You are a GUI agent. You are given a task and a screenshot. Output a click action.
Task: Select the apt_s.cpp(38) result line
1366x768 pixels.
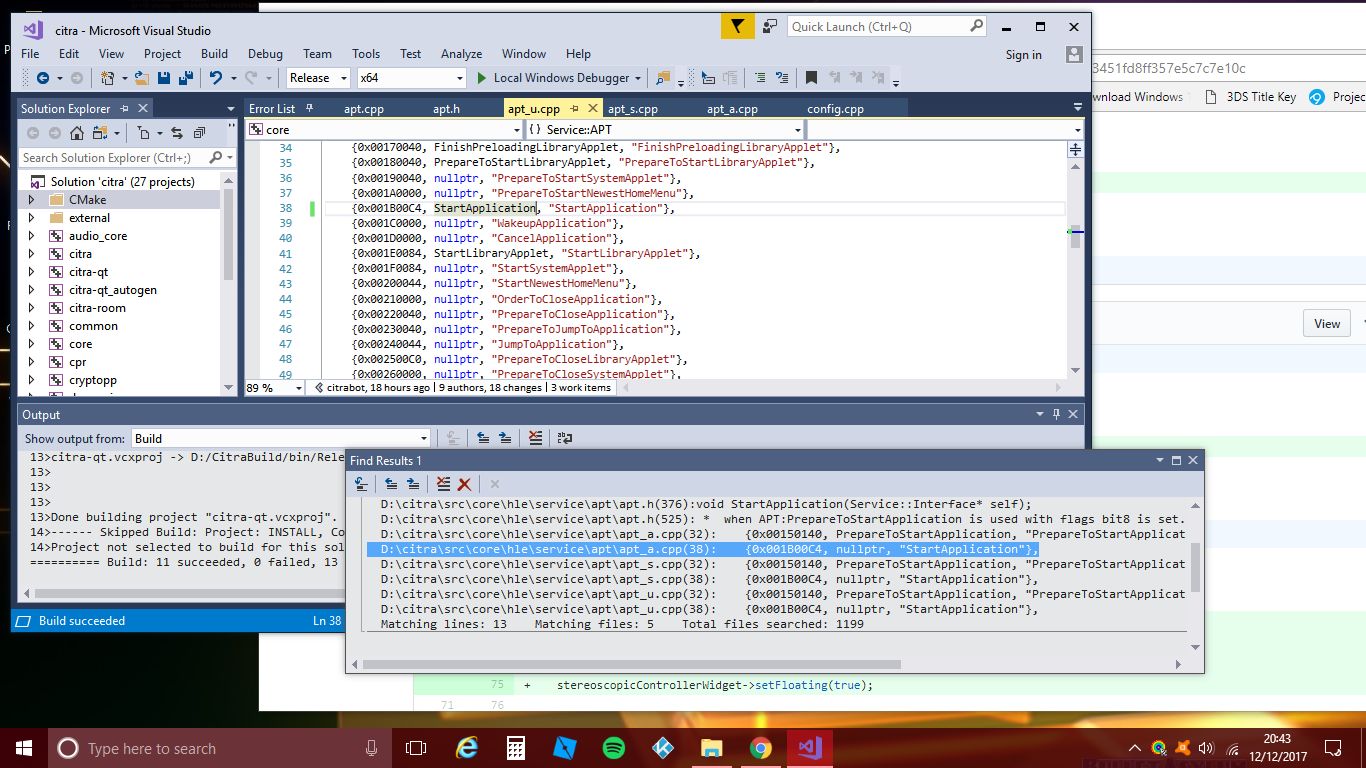point(710,579)
